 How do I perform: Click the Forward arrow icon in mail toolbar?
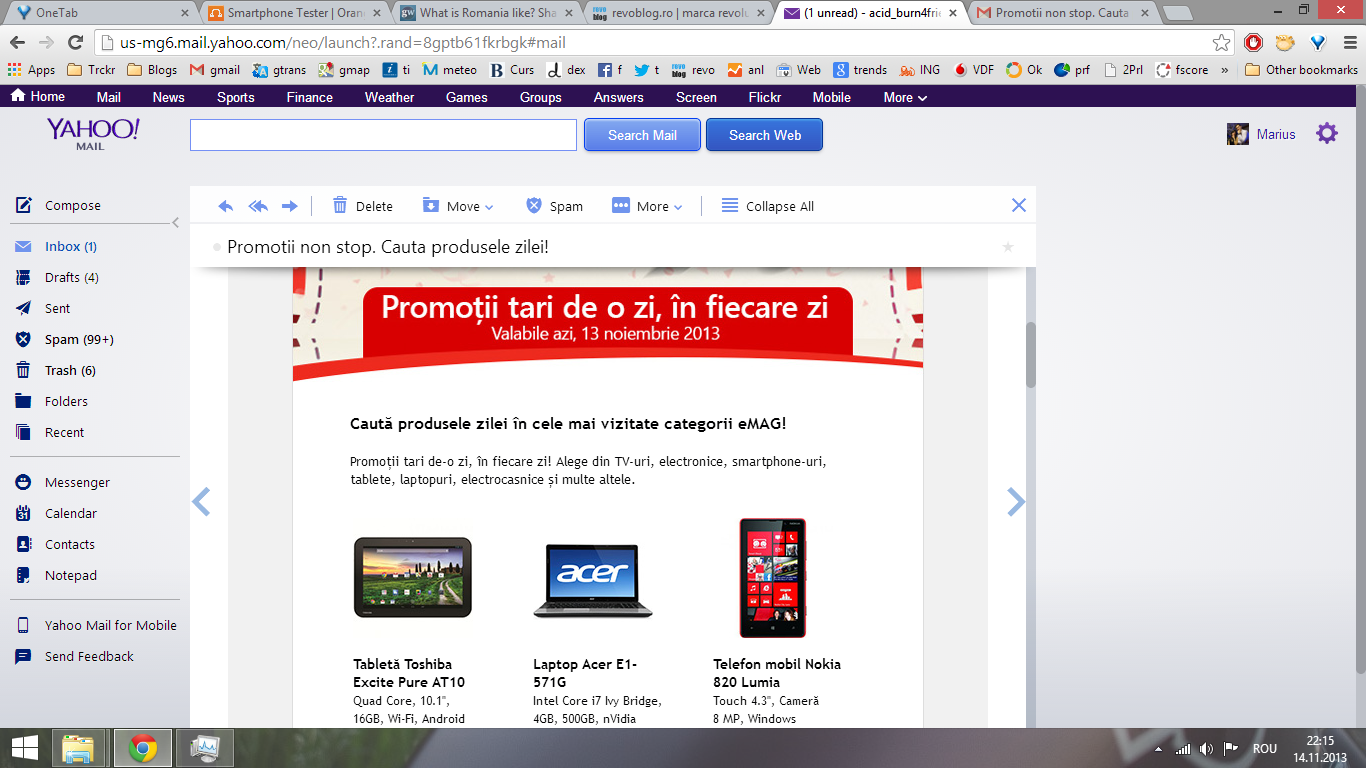coord(290,206)
